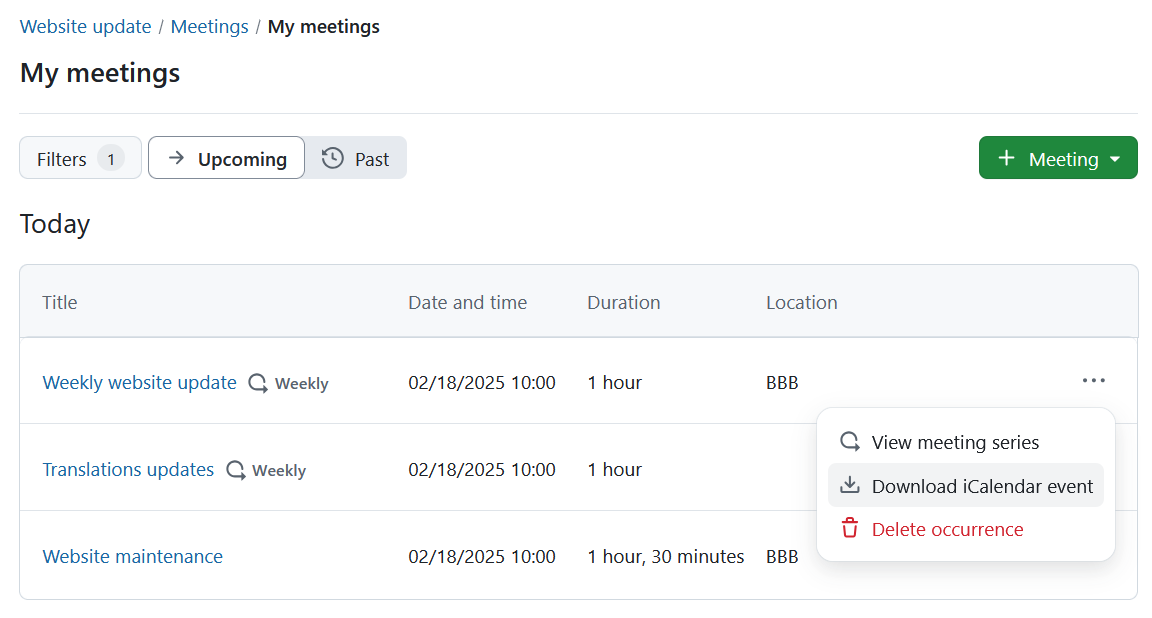Switch to the Past meetings view
This screenshot has height=618, width=1152.
click(x=355, y=157)
